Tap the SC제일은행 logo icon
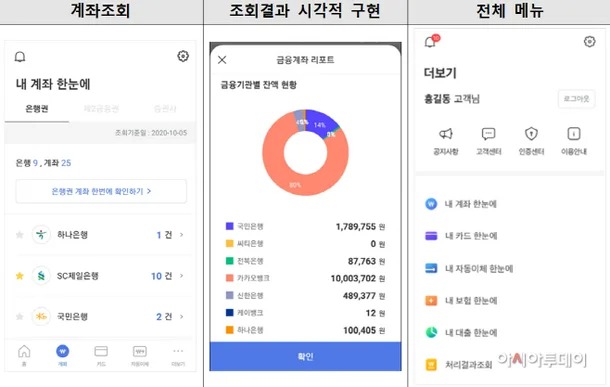Screen dimensions: 610x387 (x=41, y=276)
